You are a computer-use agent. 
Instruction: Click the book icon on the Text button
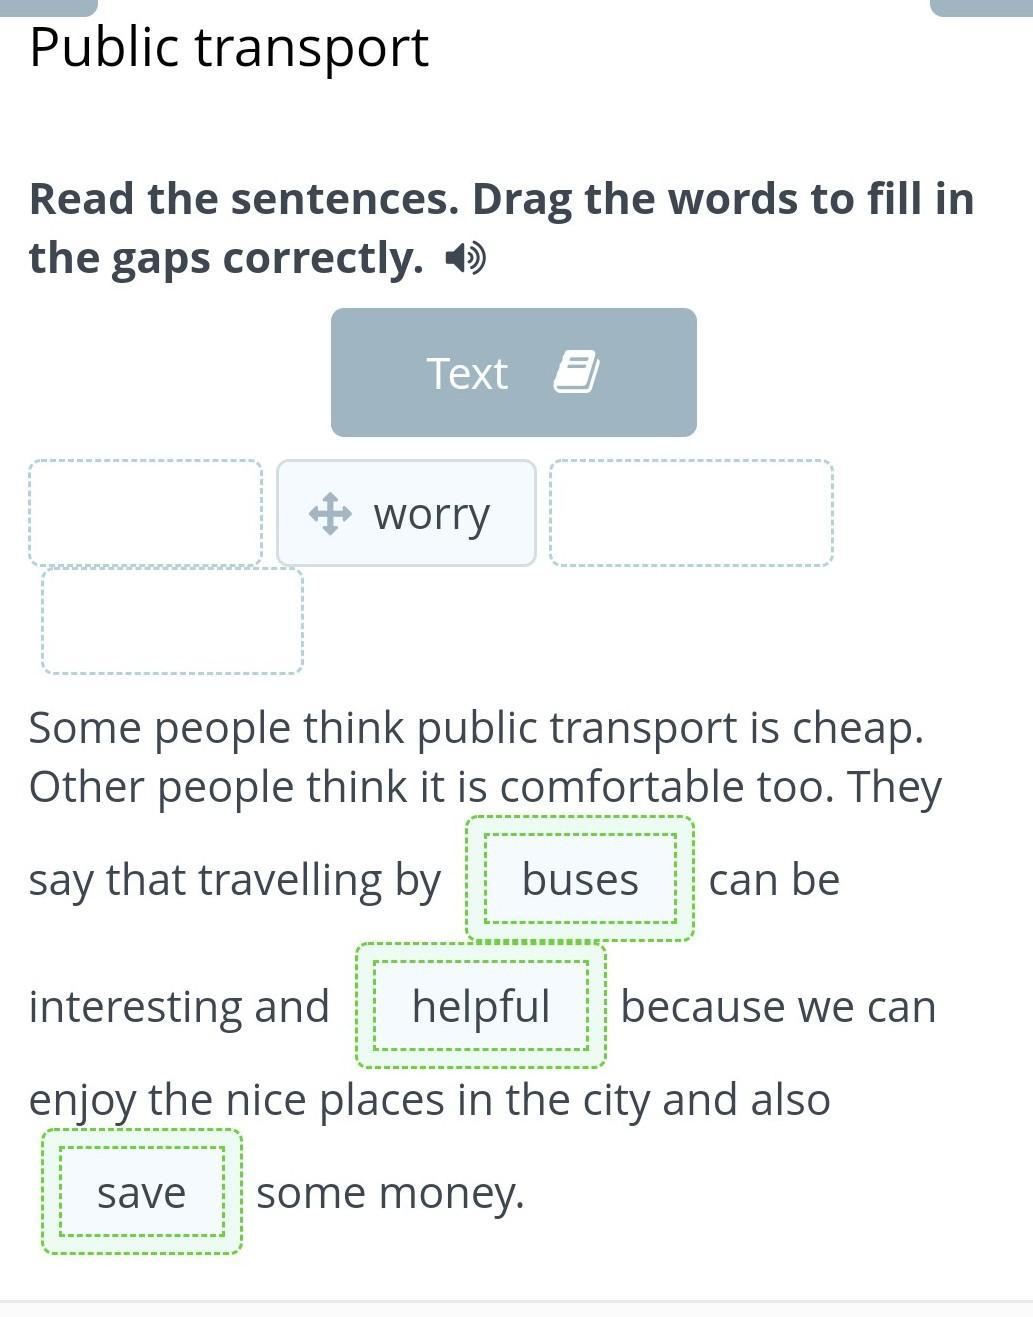pyautogui.click(x=576, y=372)
